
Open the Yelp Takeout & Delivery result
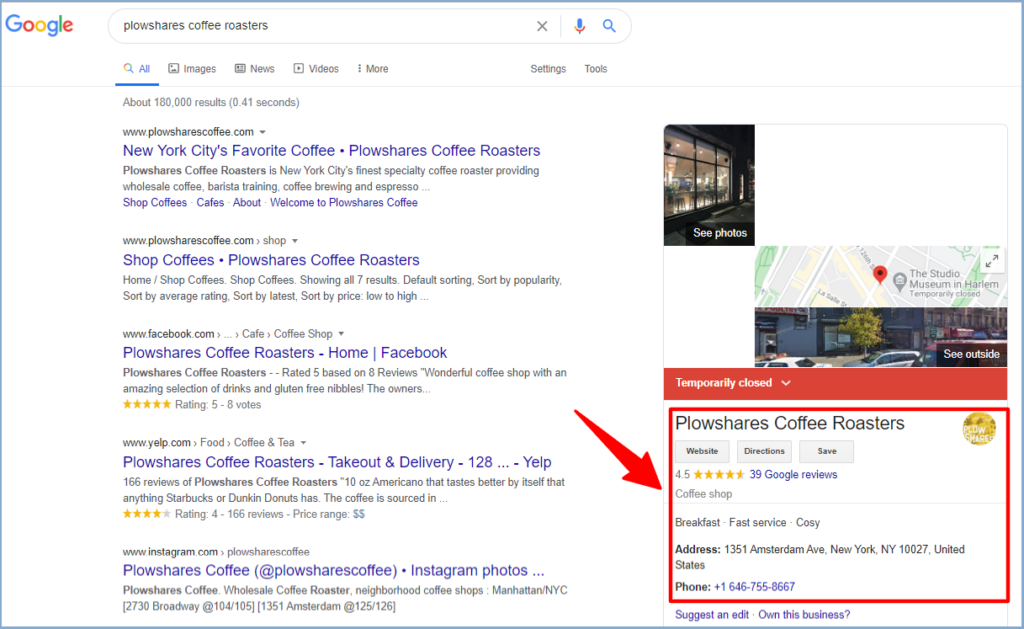(337, 462)
